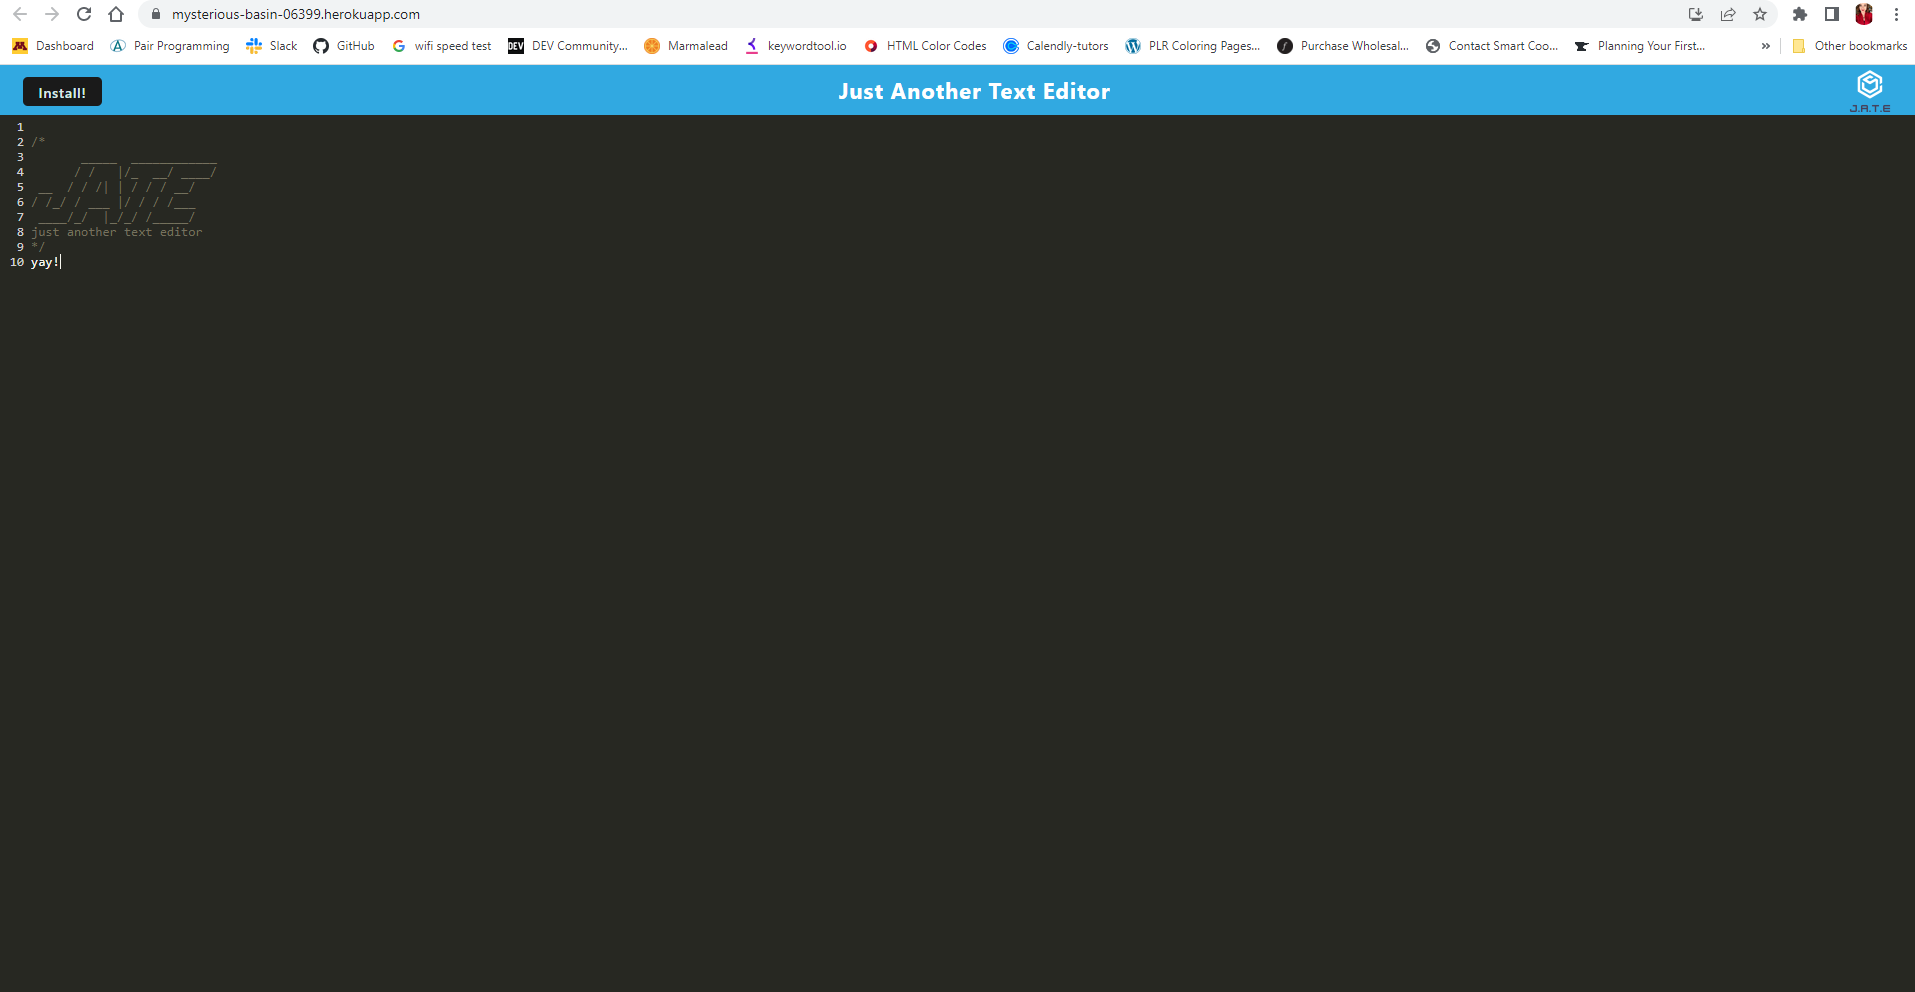Open the Chrome three-dot menu
Screen dimensions: 1915x992
pos(1896,14)
